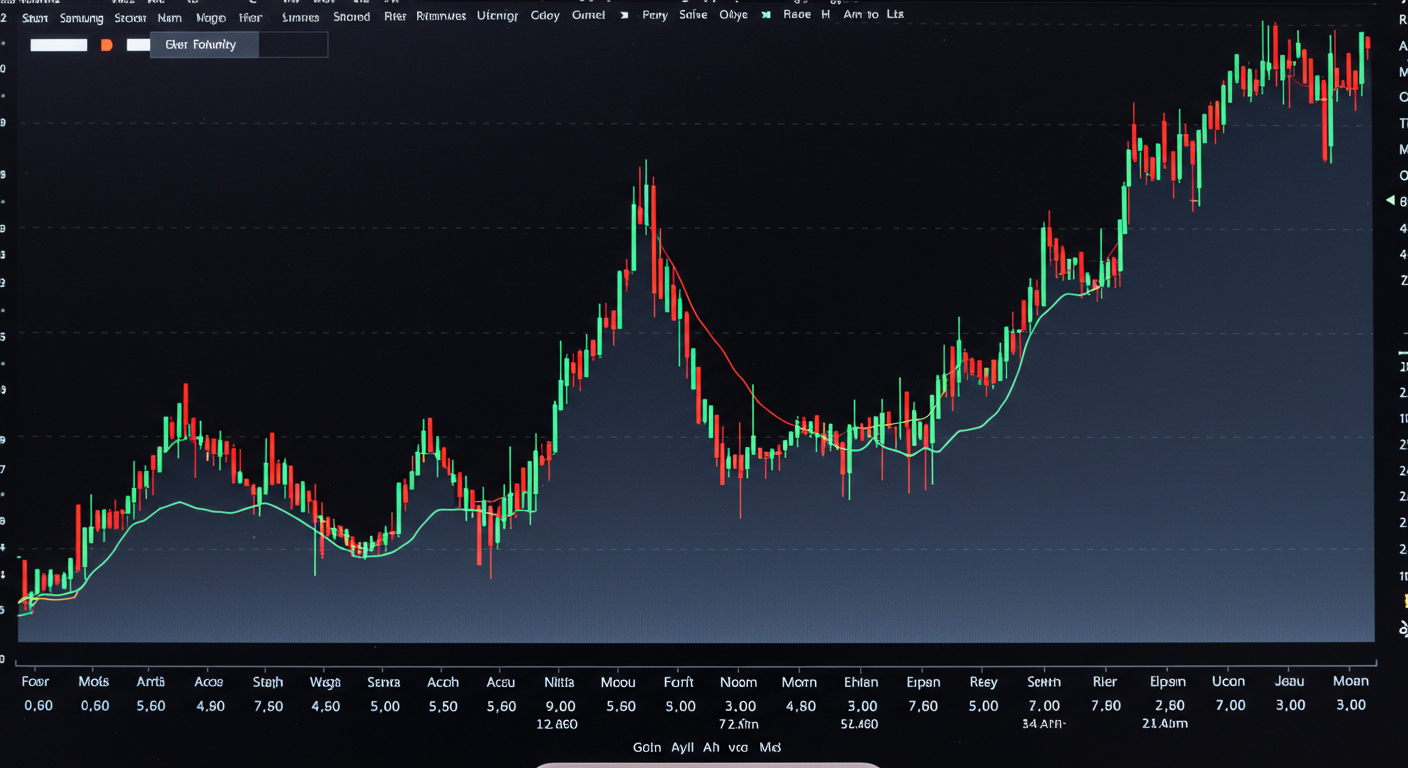This screenshot has height=768, width=1408.
Task: Click the Senra axis label
Action: click(x=383, y=682)
